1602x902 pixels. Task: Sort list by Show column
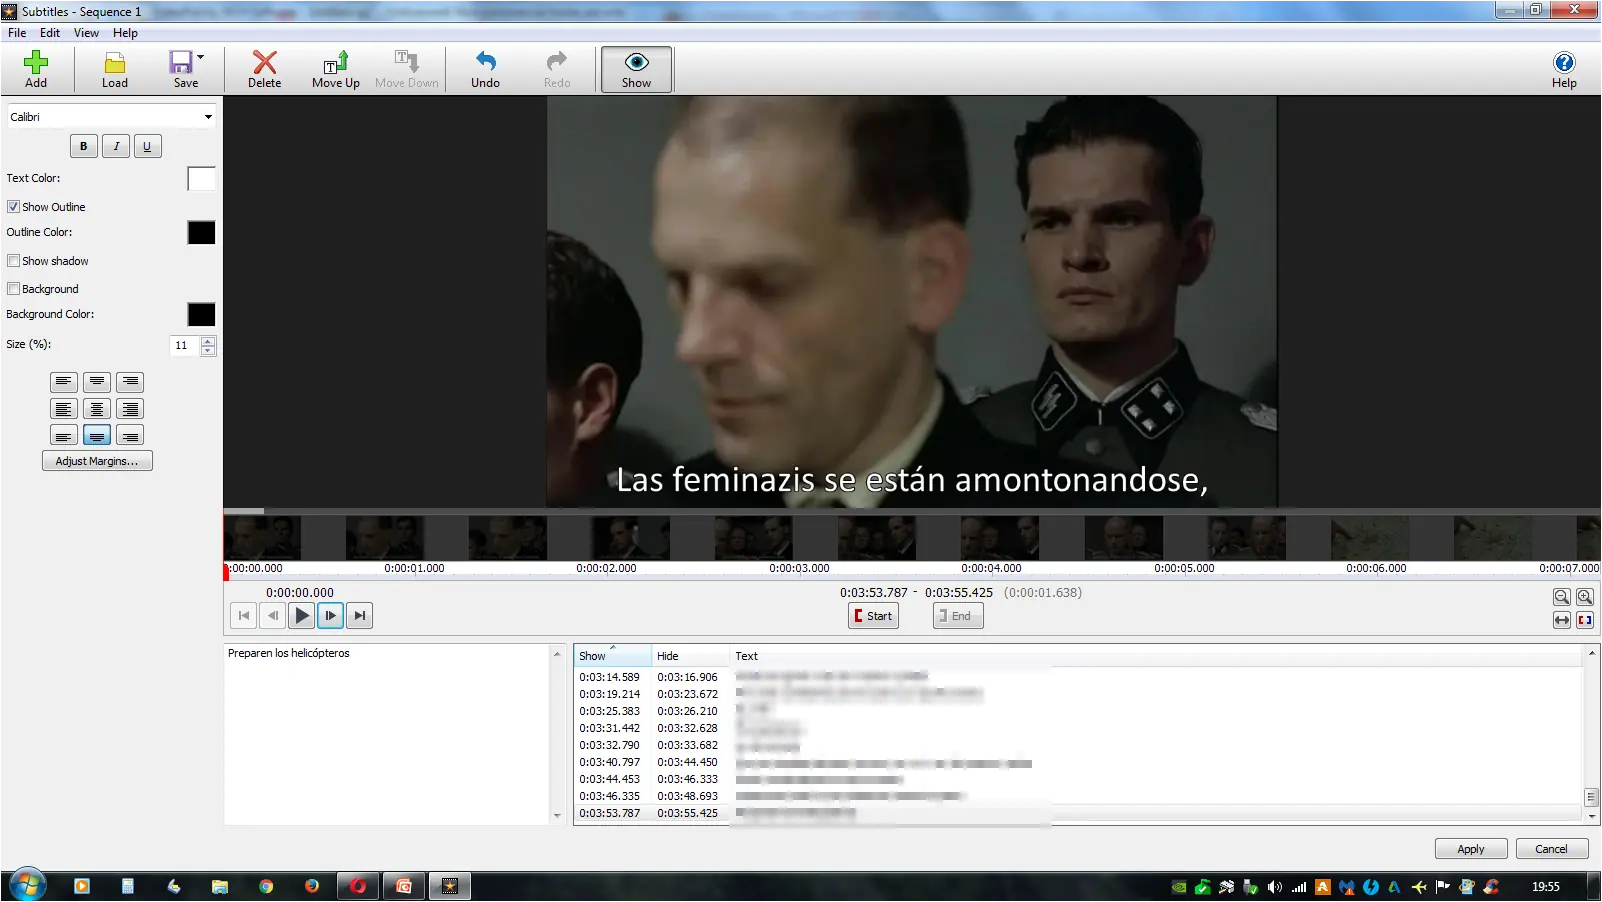click(x=613, y=656)
